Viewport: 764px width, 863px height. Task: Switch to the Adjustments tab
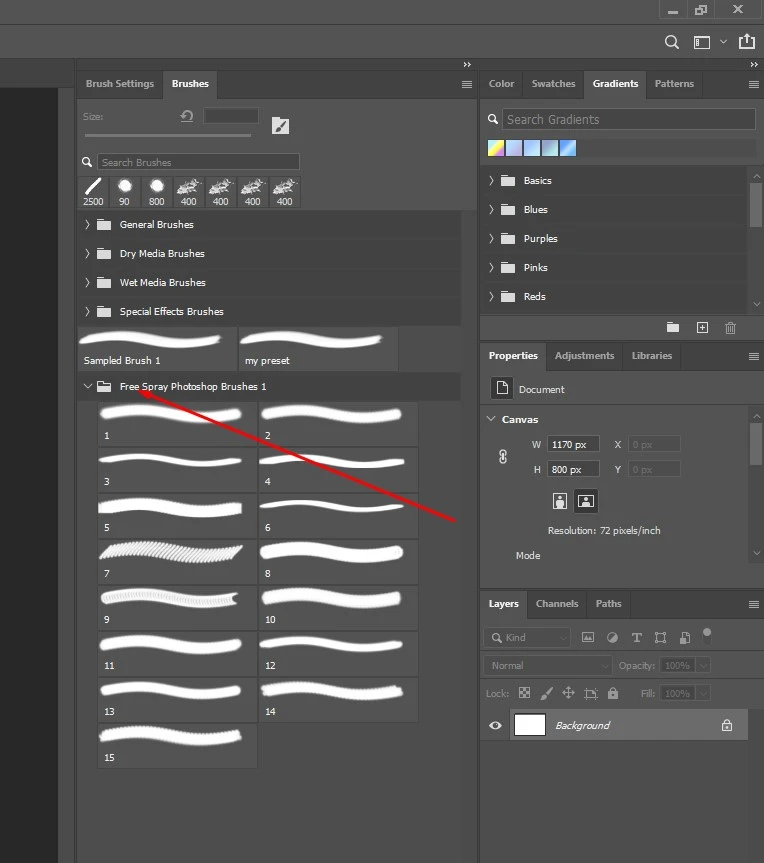585,356
